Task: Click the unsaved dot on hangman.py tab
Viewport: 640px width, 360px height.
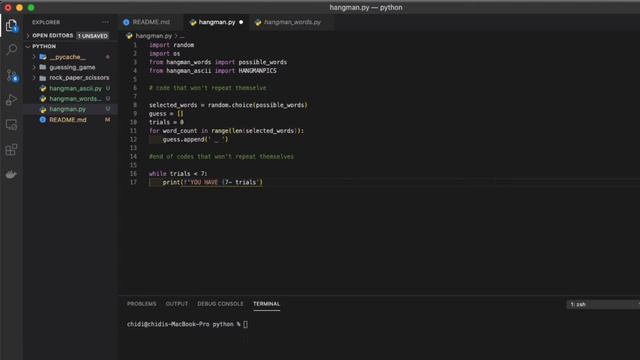Action: (x=241, y=22)
